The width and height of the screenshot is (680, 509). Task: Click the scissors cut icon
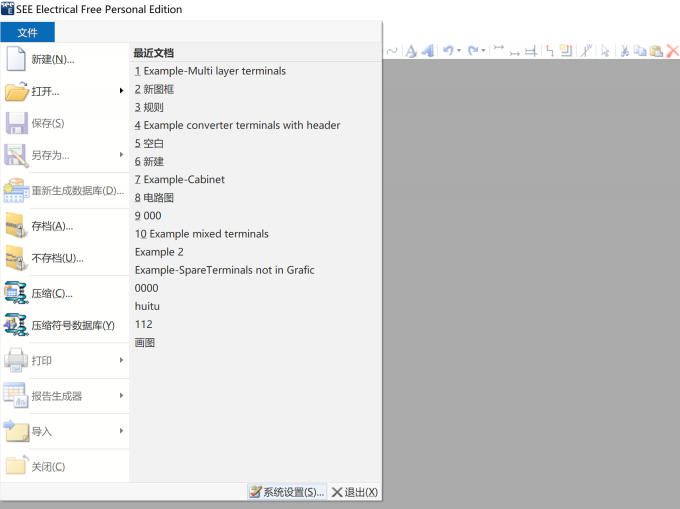[x=624, y=51]
